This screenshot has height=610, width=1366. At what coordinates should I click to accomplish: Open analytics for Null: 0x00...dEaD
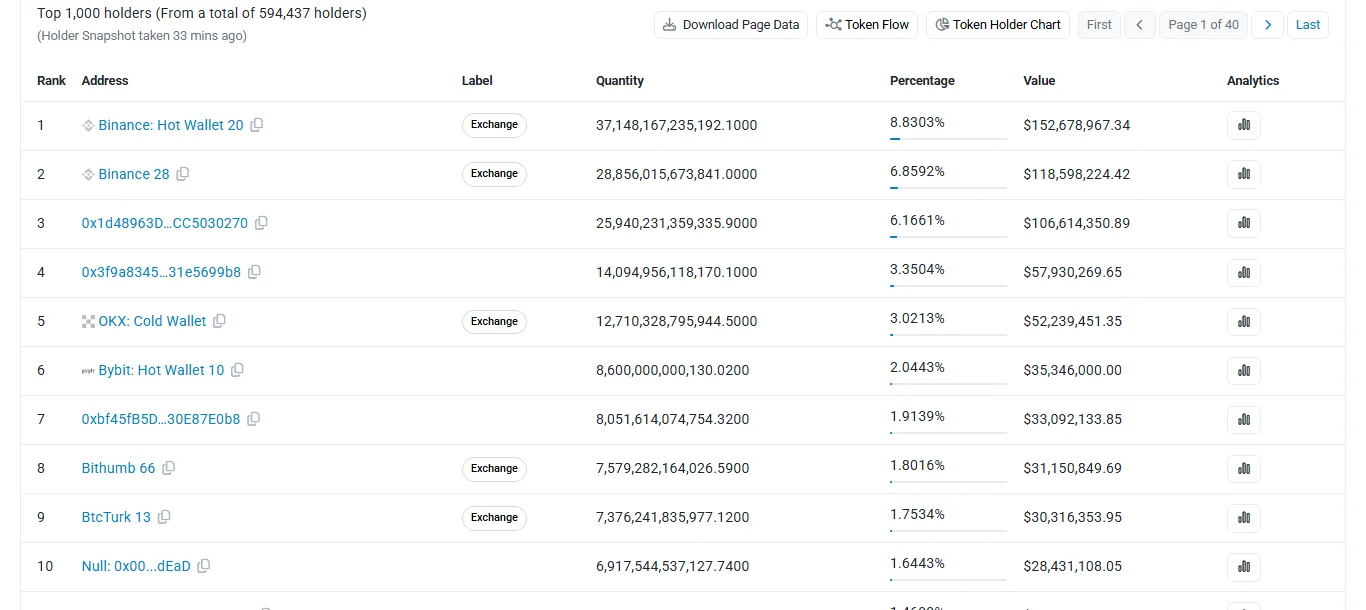click(1244, 566)
